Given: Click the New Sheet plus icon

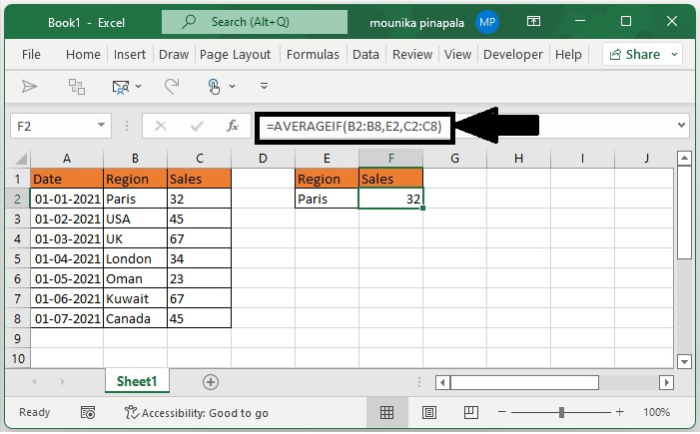Looking at the screenshot, I should (210, 382).
